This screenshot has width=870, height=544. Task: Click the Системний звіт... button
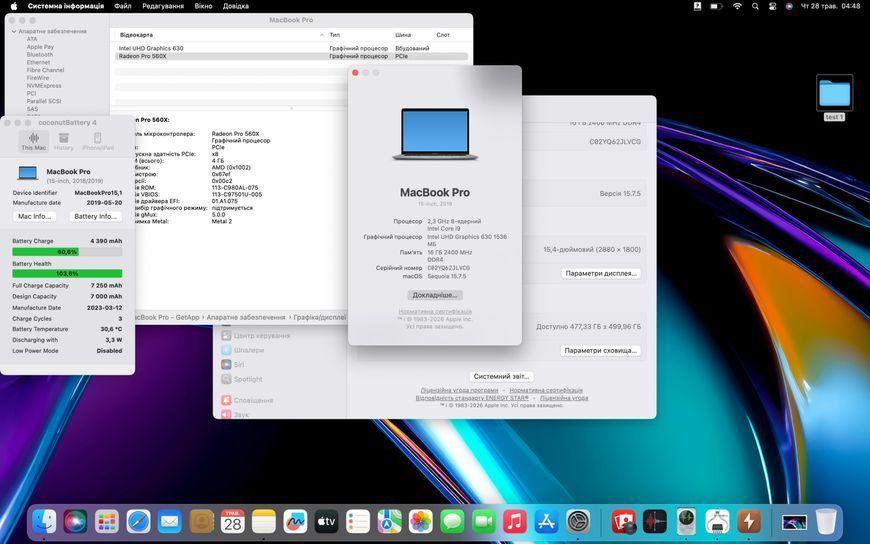click(x=501, y=376)
